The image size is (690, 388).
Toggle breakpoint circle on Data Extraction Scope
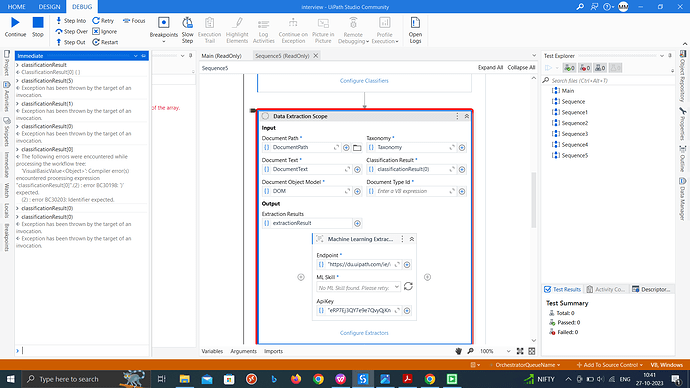pyautogui.click(x=265, y=116)
